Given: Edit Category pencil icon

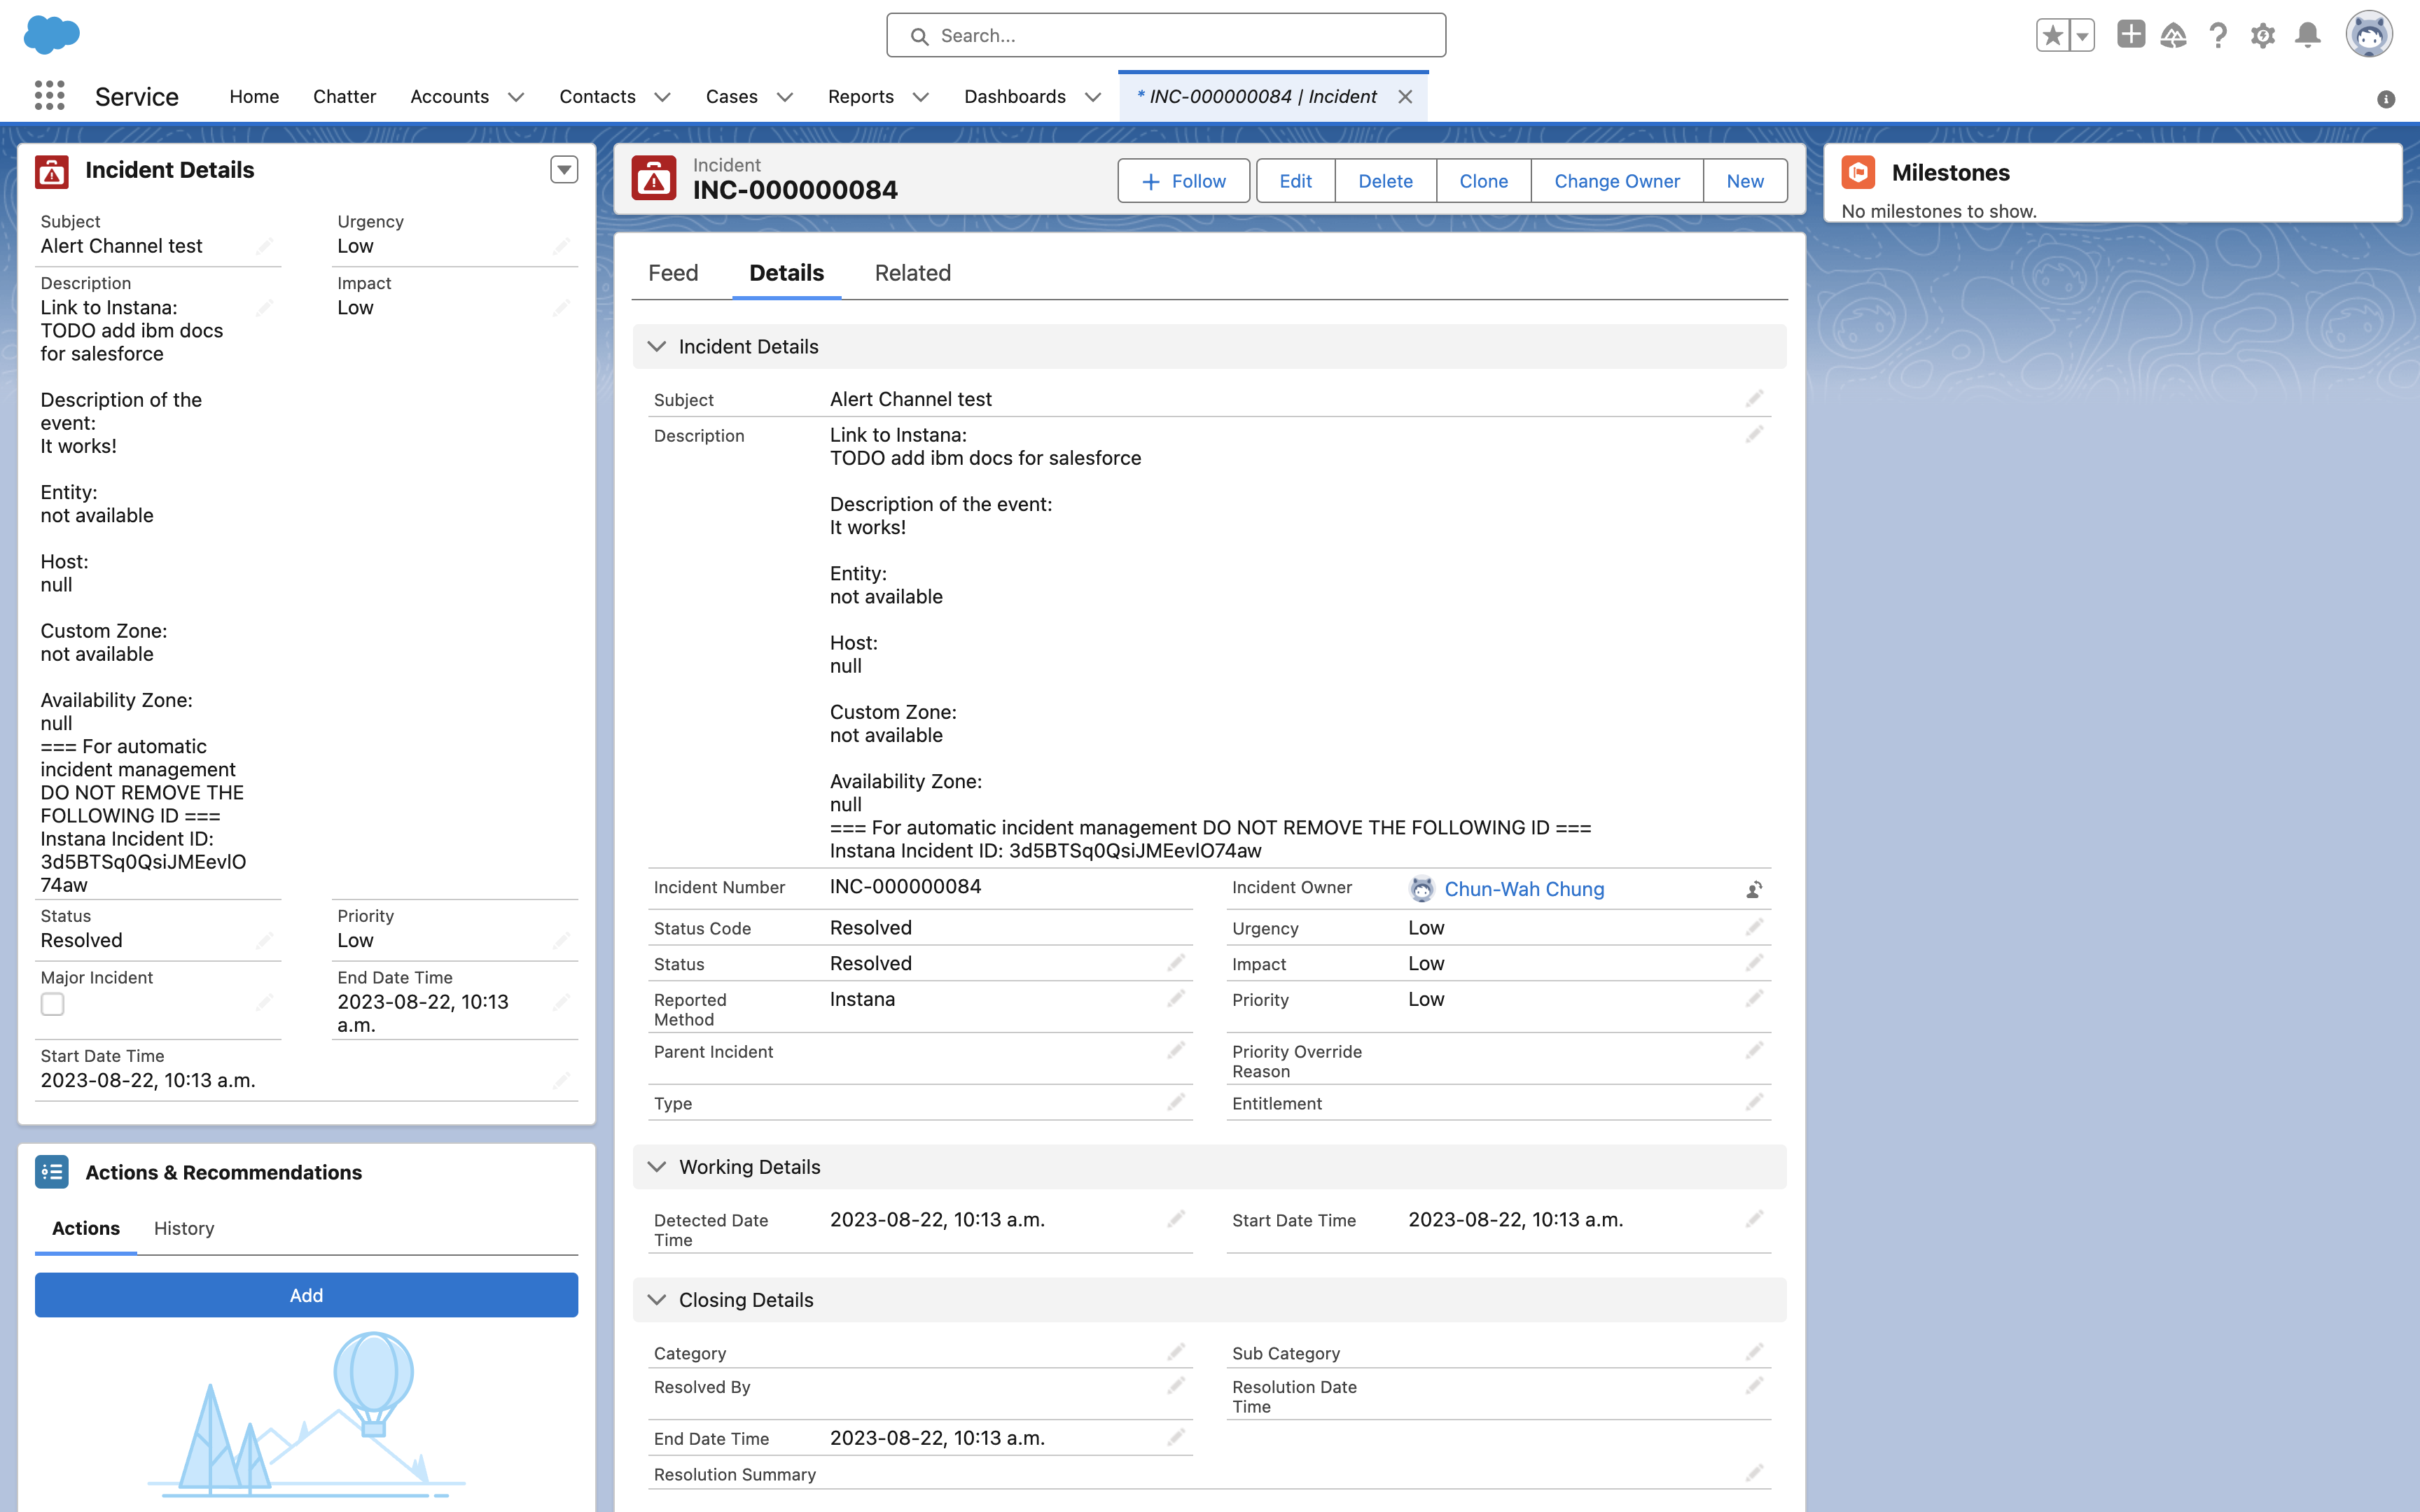Looking at the screenshot, I should (1176, 1353).
